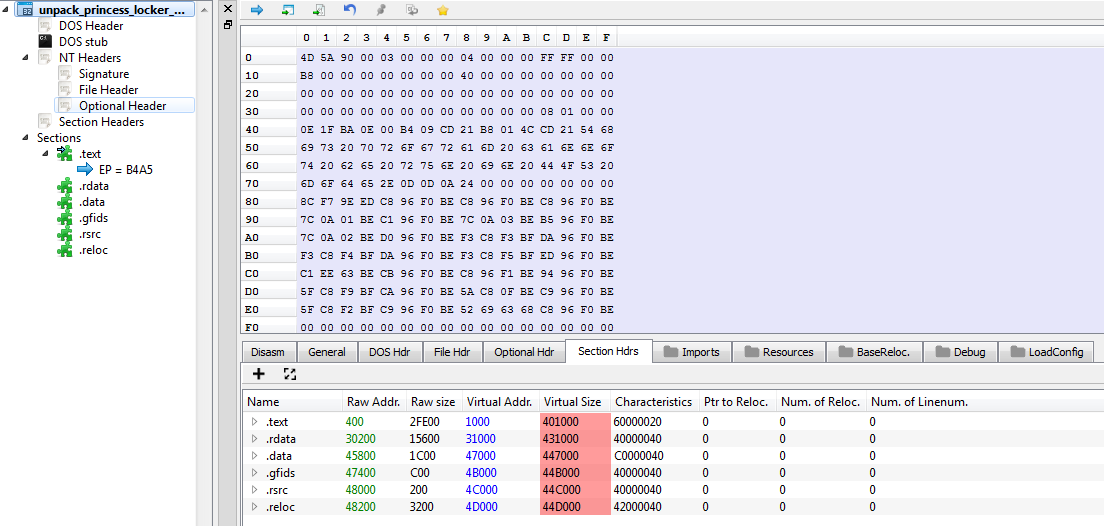Select the Section Hdrs tab
This screenshot has height=526, width=1104.
pyautogui.click(x=608, y=351)
